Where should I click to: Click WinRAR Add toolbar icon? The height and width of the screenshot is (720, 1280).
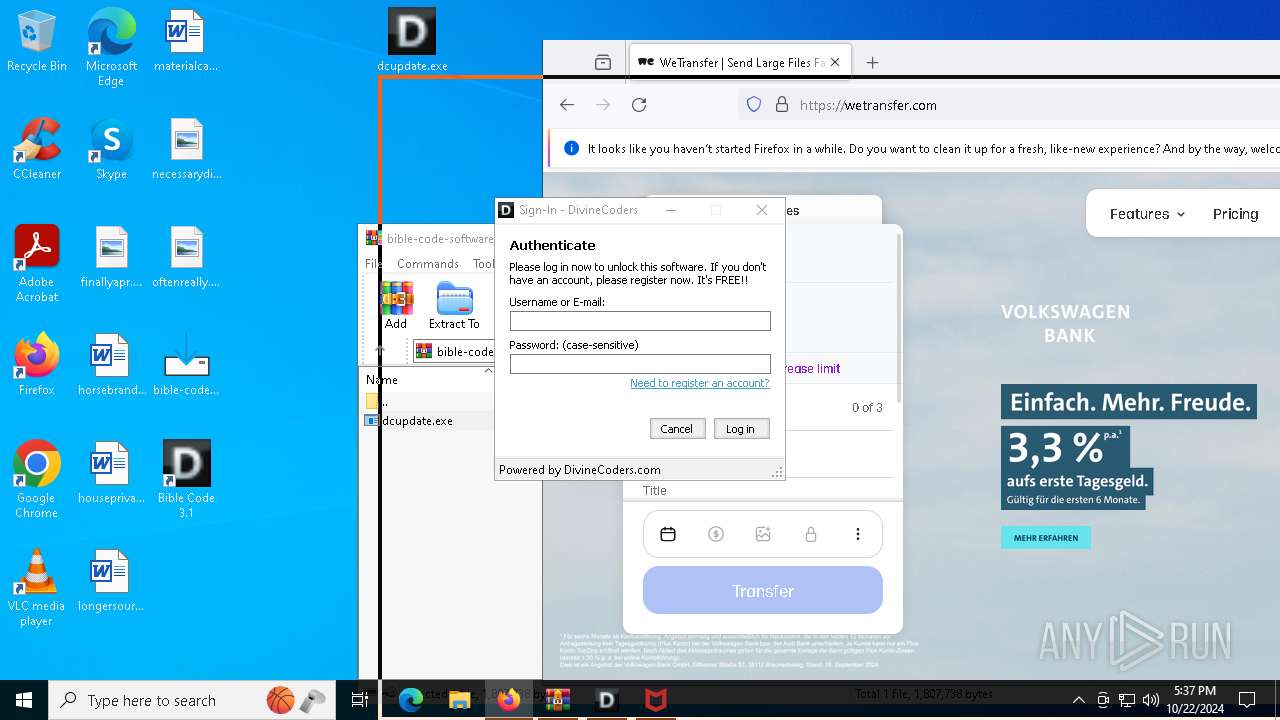point(397,306)
